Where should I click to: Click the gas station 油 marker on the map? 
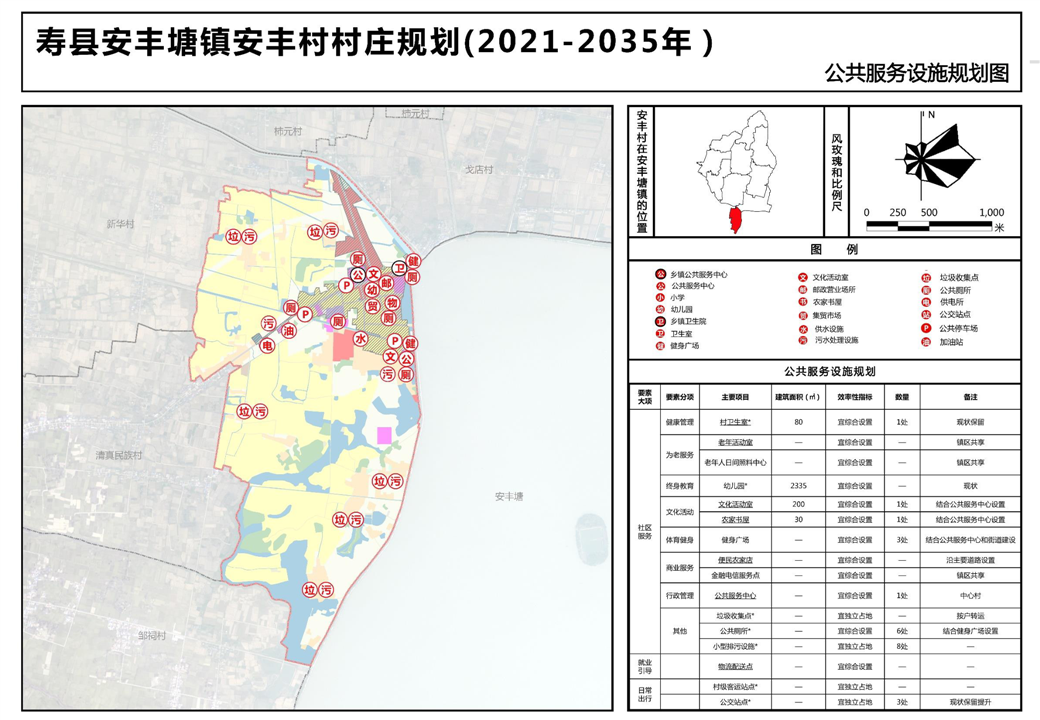point(290,329)
